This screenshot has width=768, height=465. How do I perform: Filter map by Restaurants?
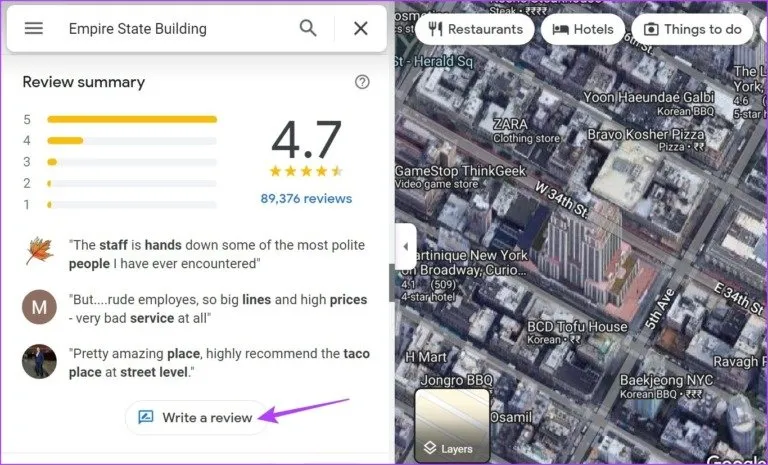click(475, 29)
